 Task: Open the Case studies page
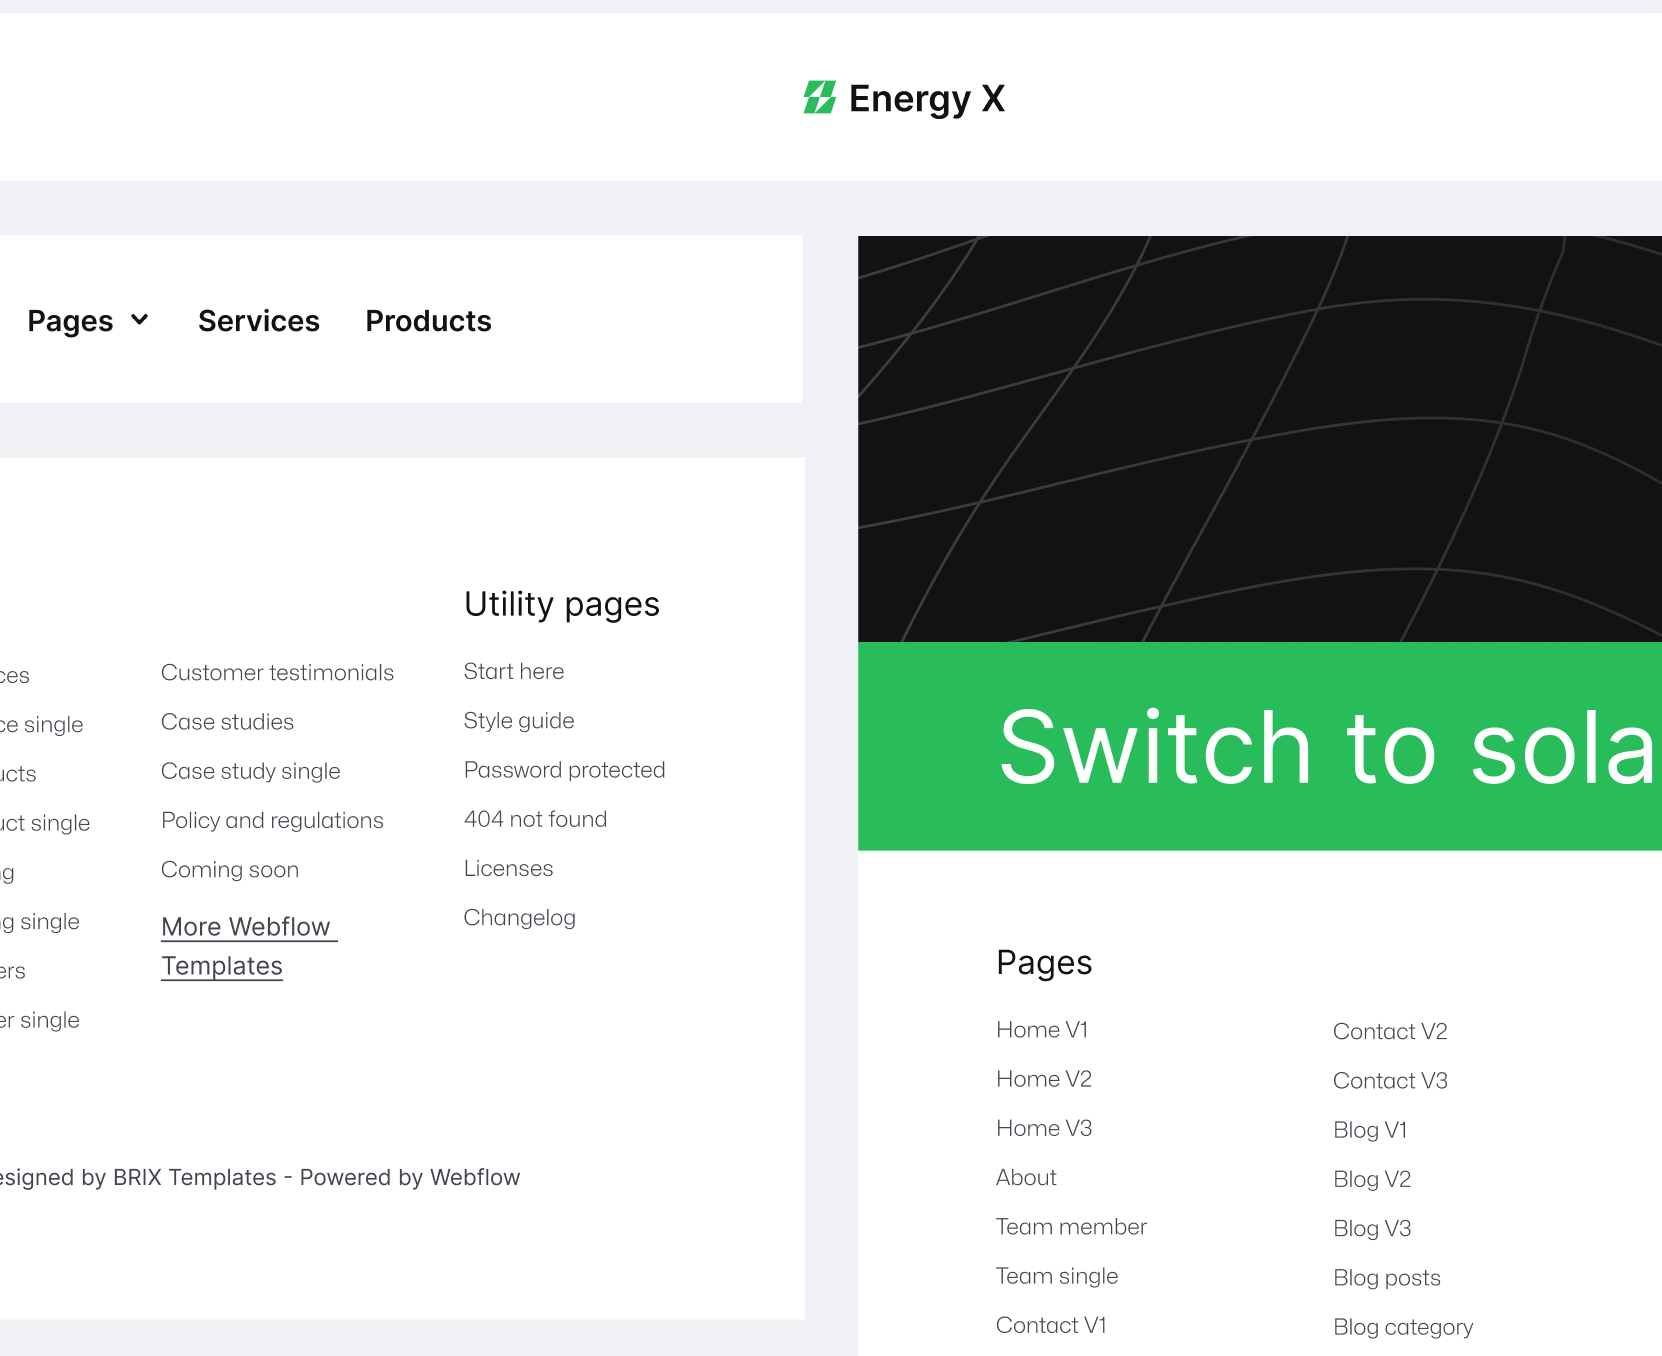(227, 721)
